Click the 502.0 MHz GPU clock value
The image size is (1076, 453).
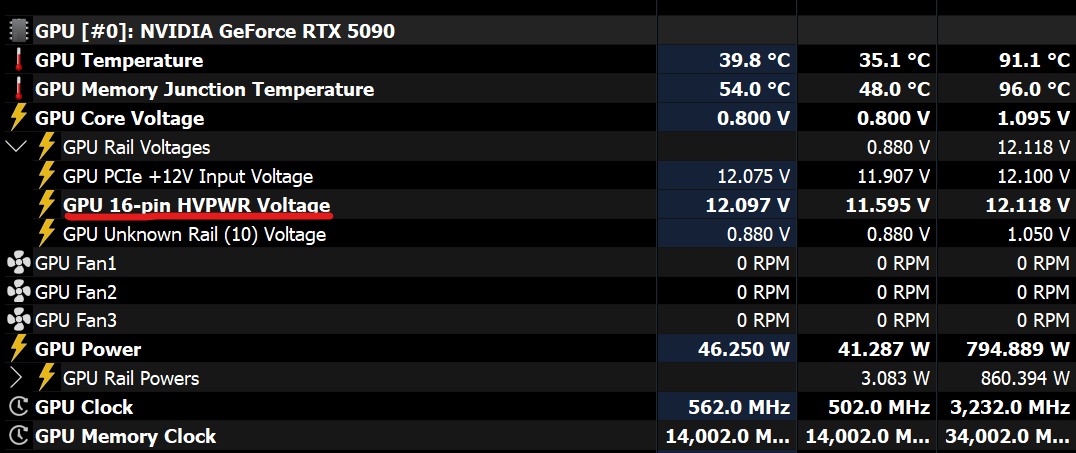coord(879,407)
